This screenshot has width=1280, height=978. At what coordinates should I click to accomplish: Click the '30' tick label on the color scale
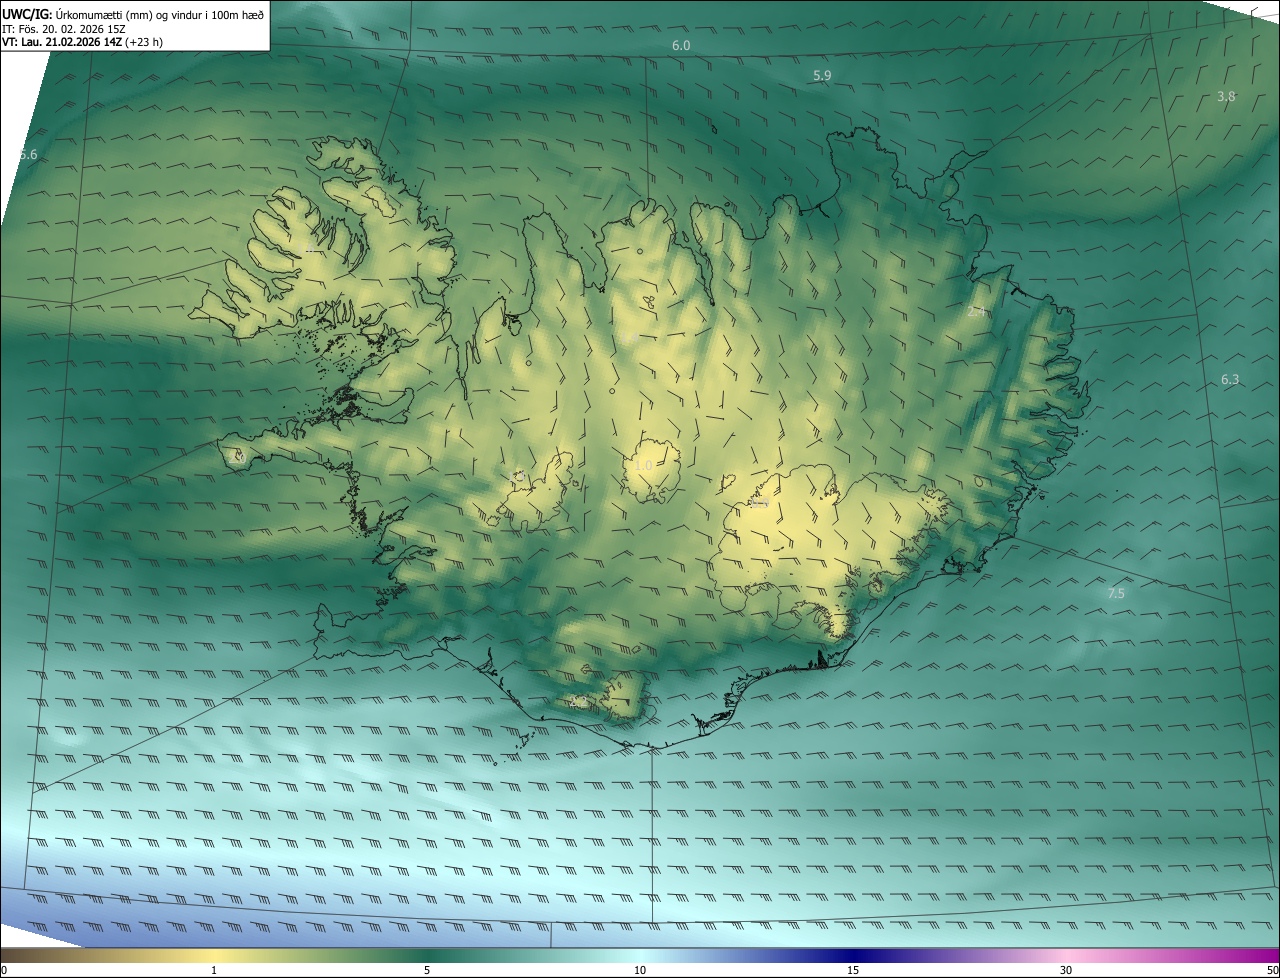click(x=1066, y=970)
